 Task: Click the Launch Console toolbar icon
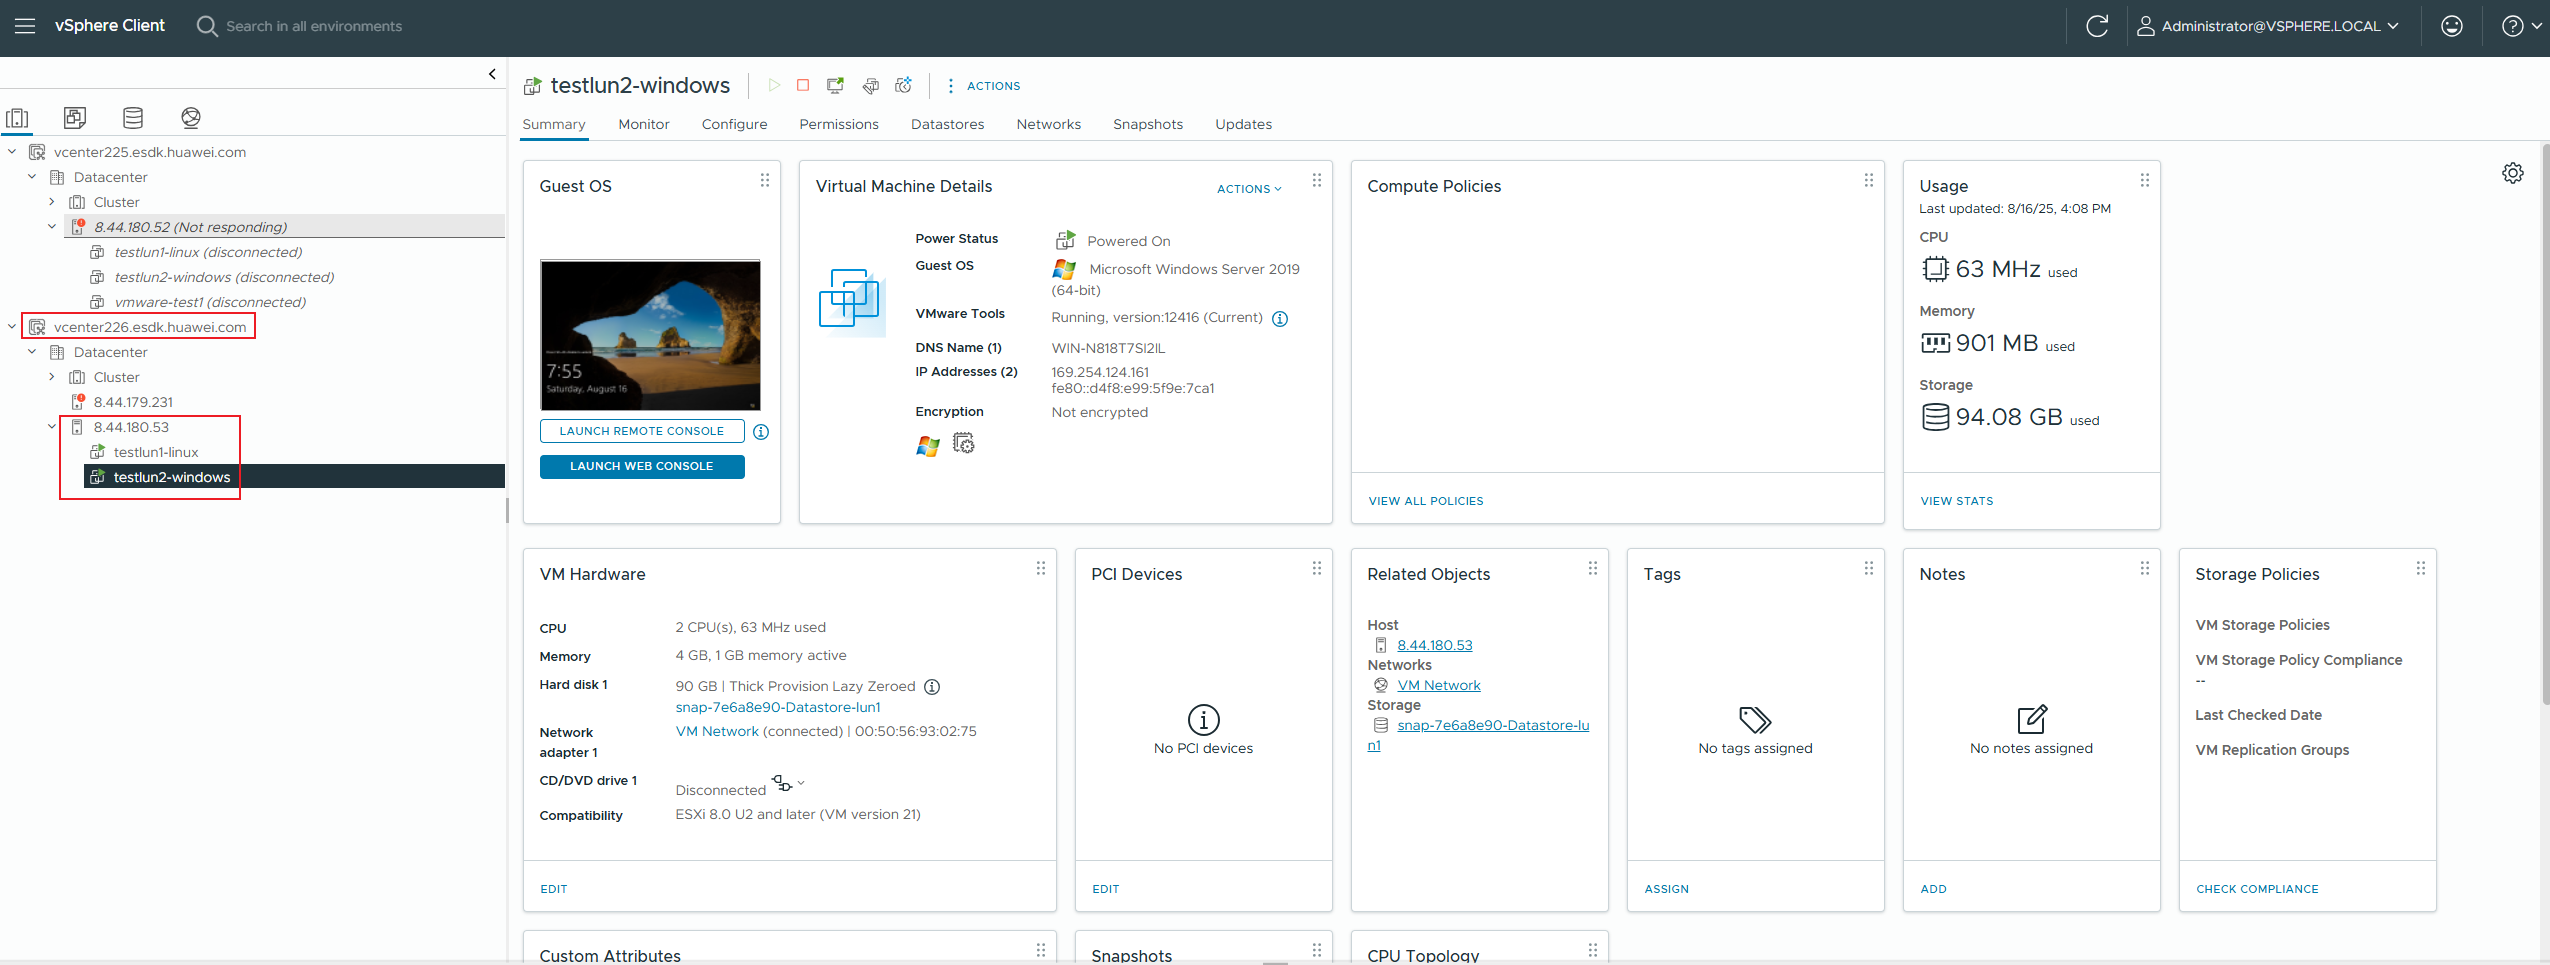[x=835, y=85]
